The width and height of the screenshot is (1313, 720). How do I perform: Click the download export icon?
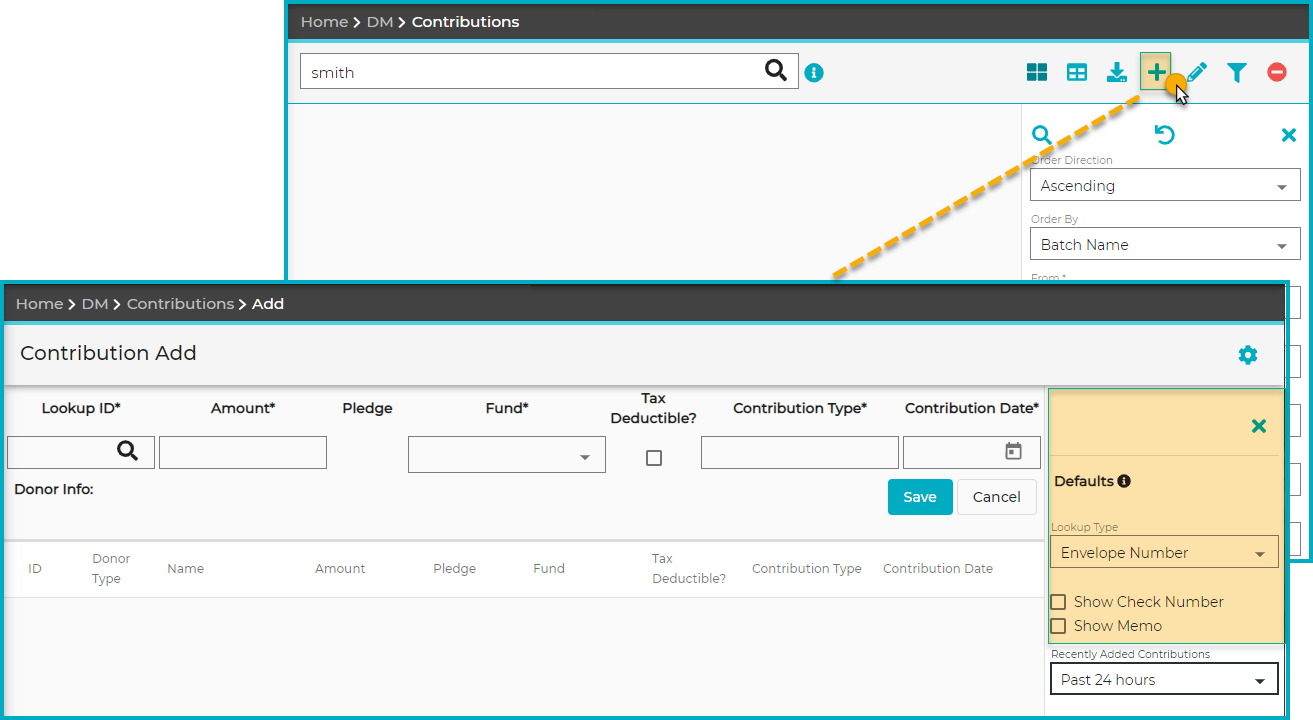tap(1117, 72)
